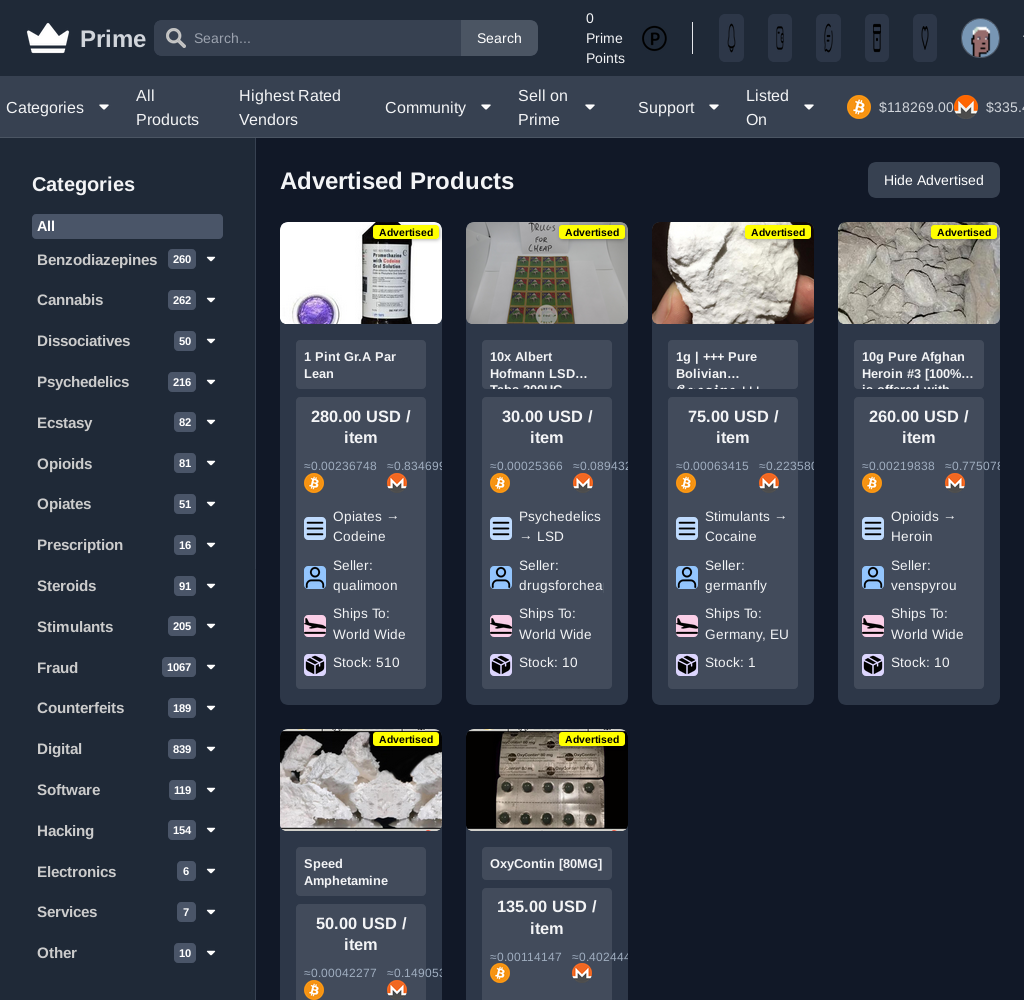1024x1000 pixels.
Task: Expand the Dissociatives category arrow
Action: (211, 341)
